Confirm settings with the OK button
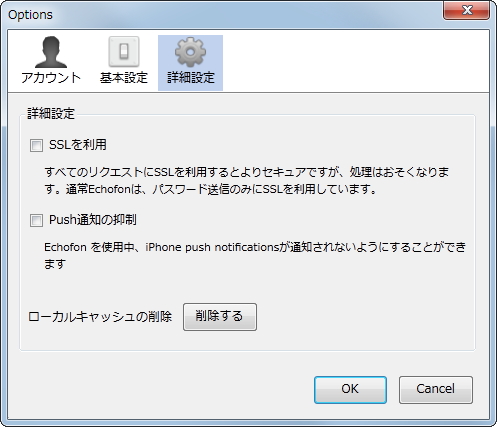The image size is (497, 427). 350,390
